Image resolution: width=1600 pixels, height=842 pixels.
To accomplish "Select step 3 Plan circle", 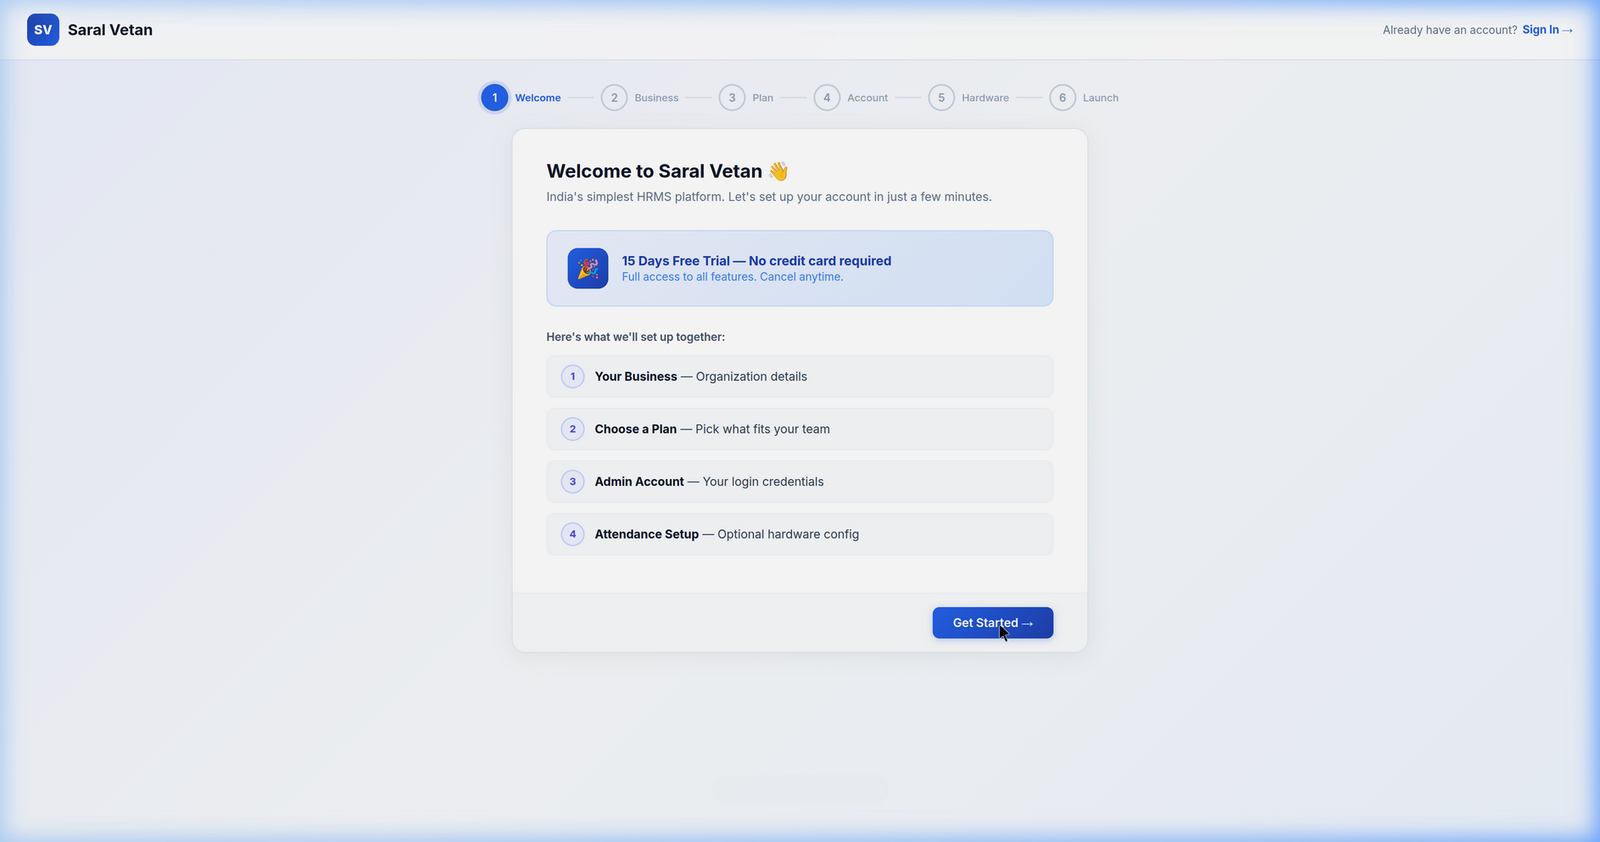I will [732, 98].
